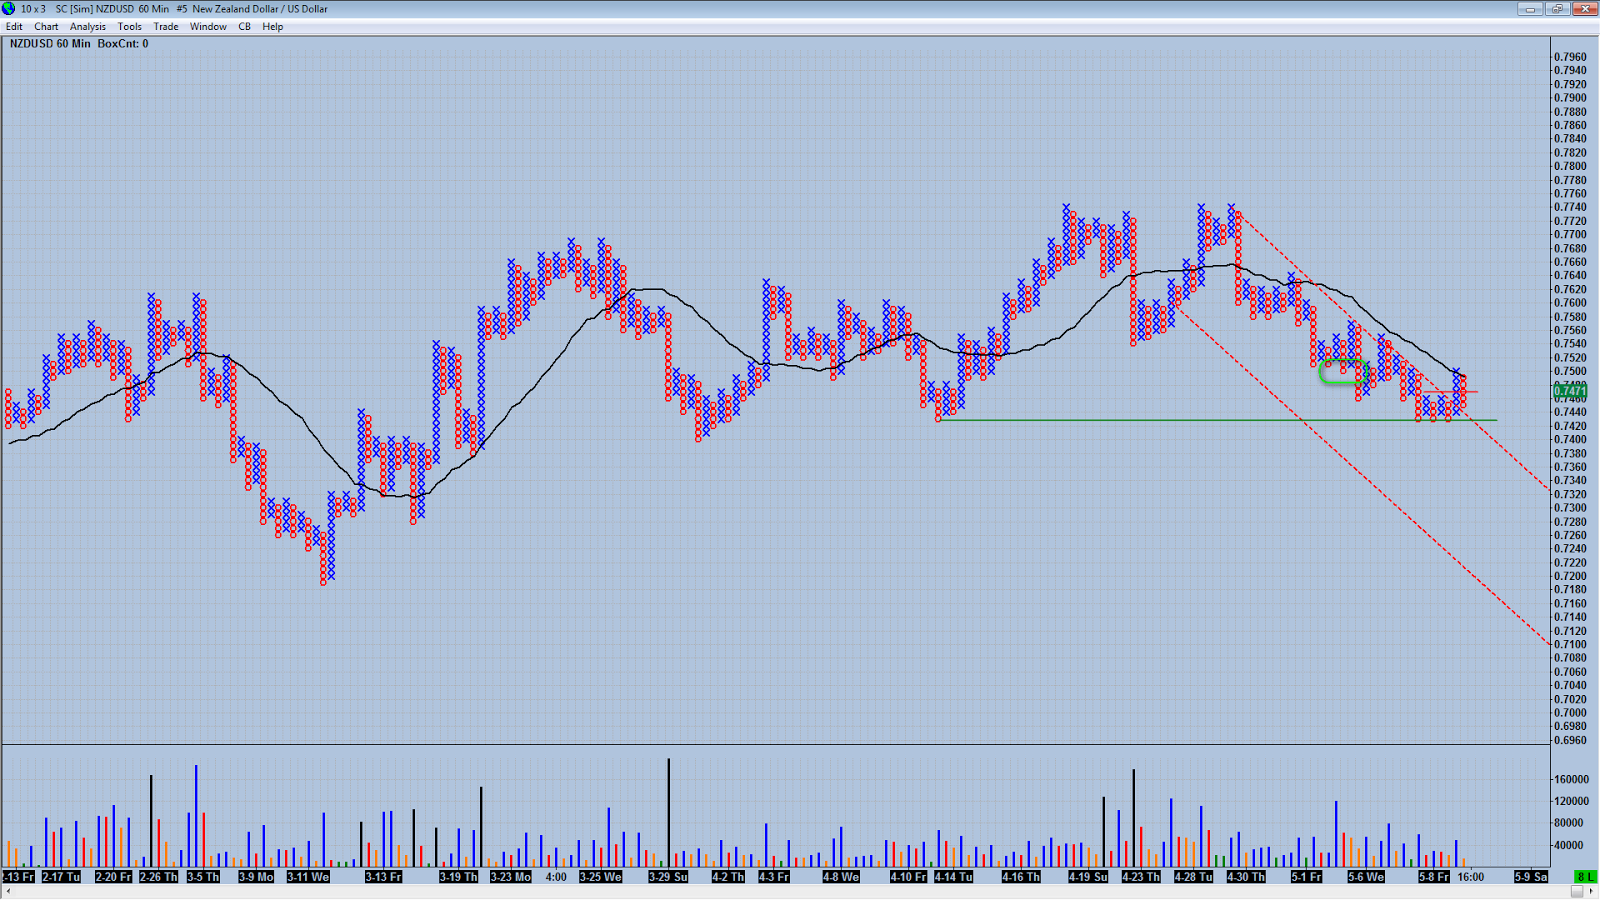
Task: Click the 2-17 Tu date label
Action: (x=61, y=877)
